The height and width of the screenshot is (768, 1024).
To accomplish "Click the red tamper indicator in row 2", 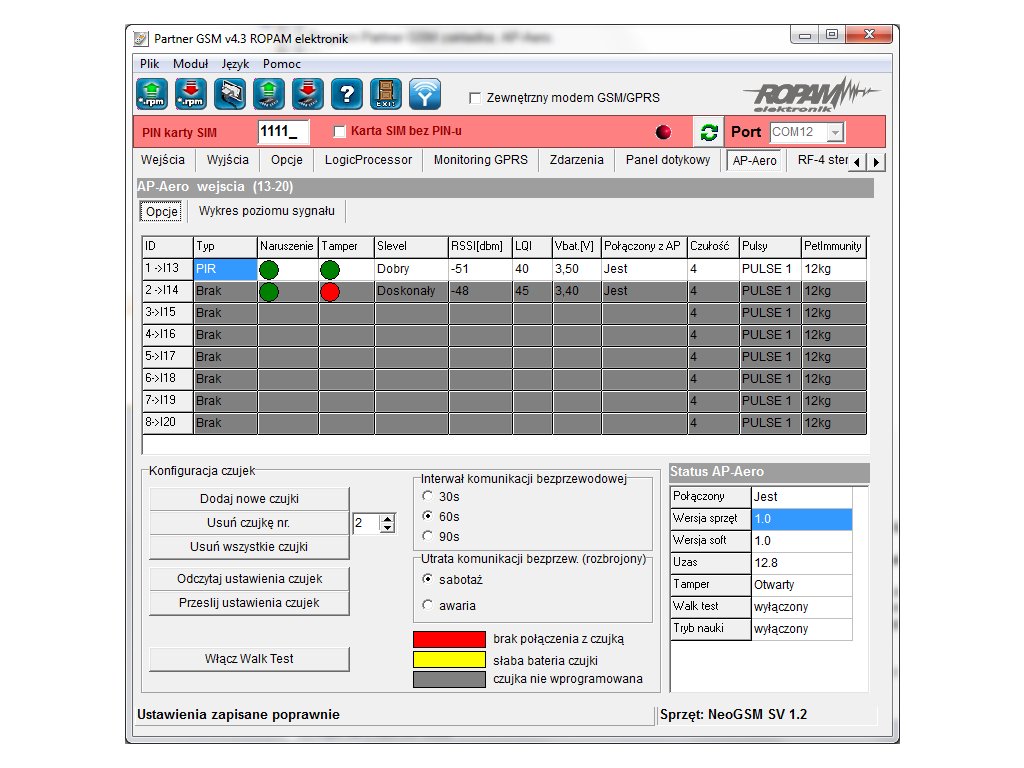I will click(x=330, y=291).
